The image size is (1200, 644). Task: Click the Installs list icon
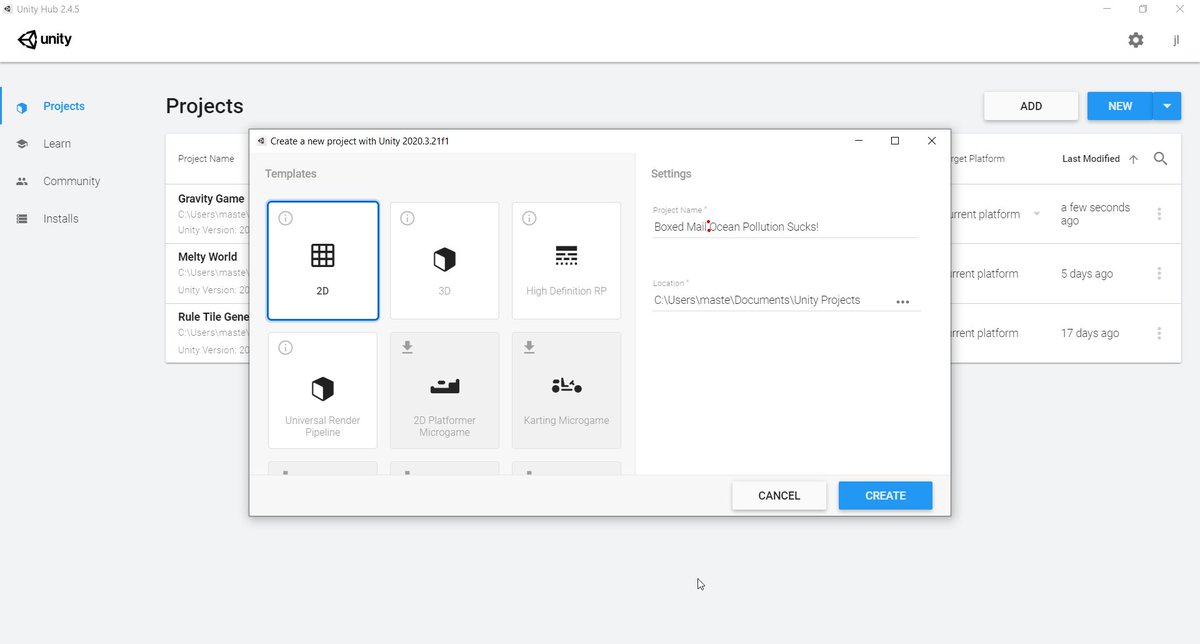point(22,219)
